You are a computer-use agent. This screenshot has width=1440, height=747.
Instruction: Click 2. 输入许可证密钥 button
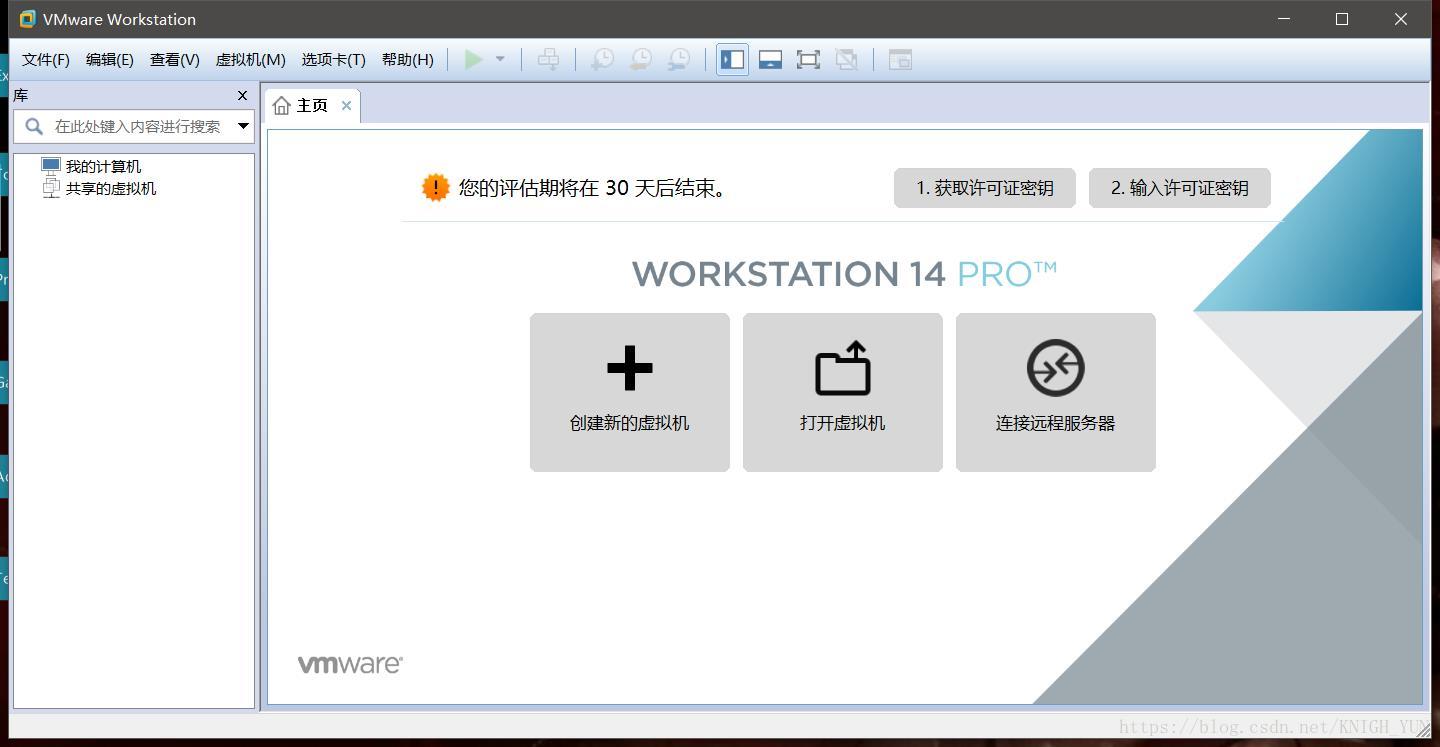click(1180, 188)
